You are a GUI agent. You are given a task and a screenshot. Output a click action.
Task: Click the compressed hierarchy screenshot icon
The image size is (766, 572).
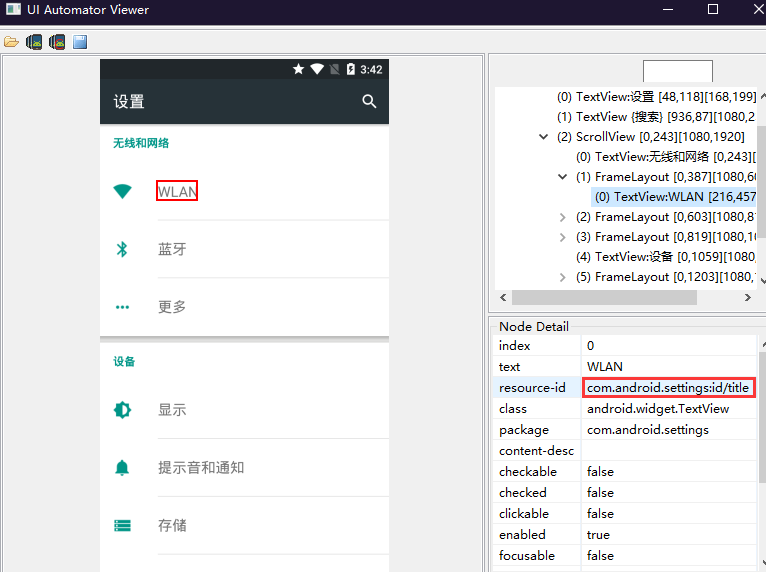(57, 42)
